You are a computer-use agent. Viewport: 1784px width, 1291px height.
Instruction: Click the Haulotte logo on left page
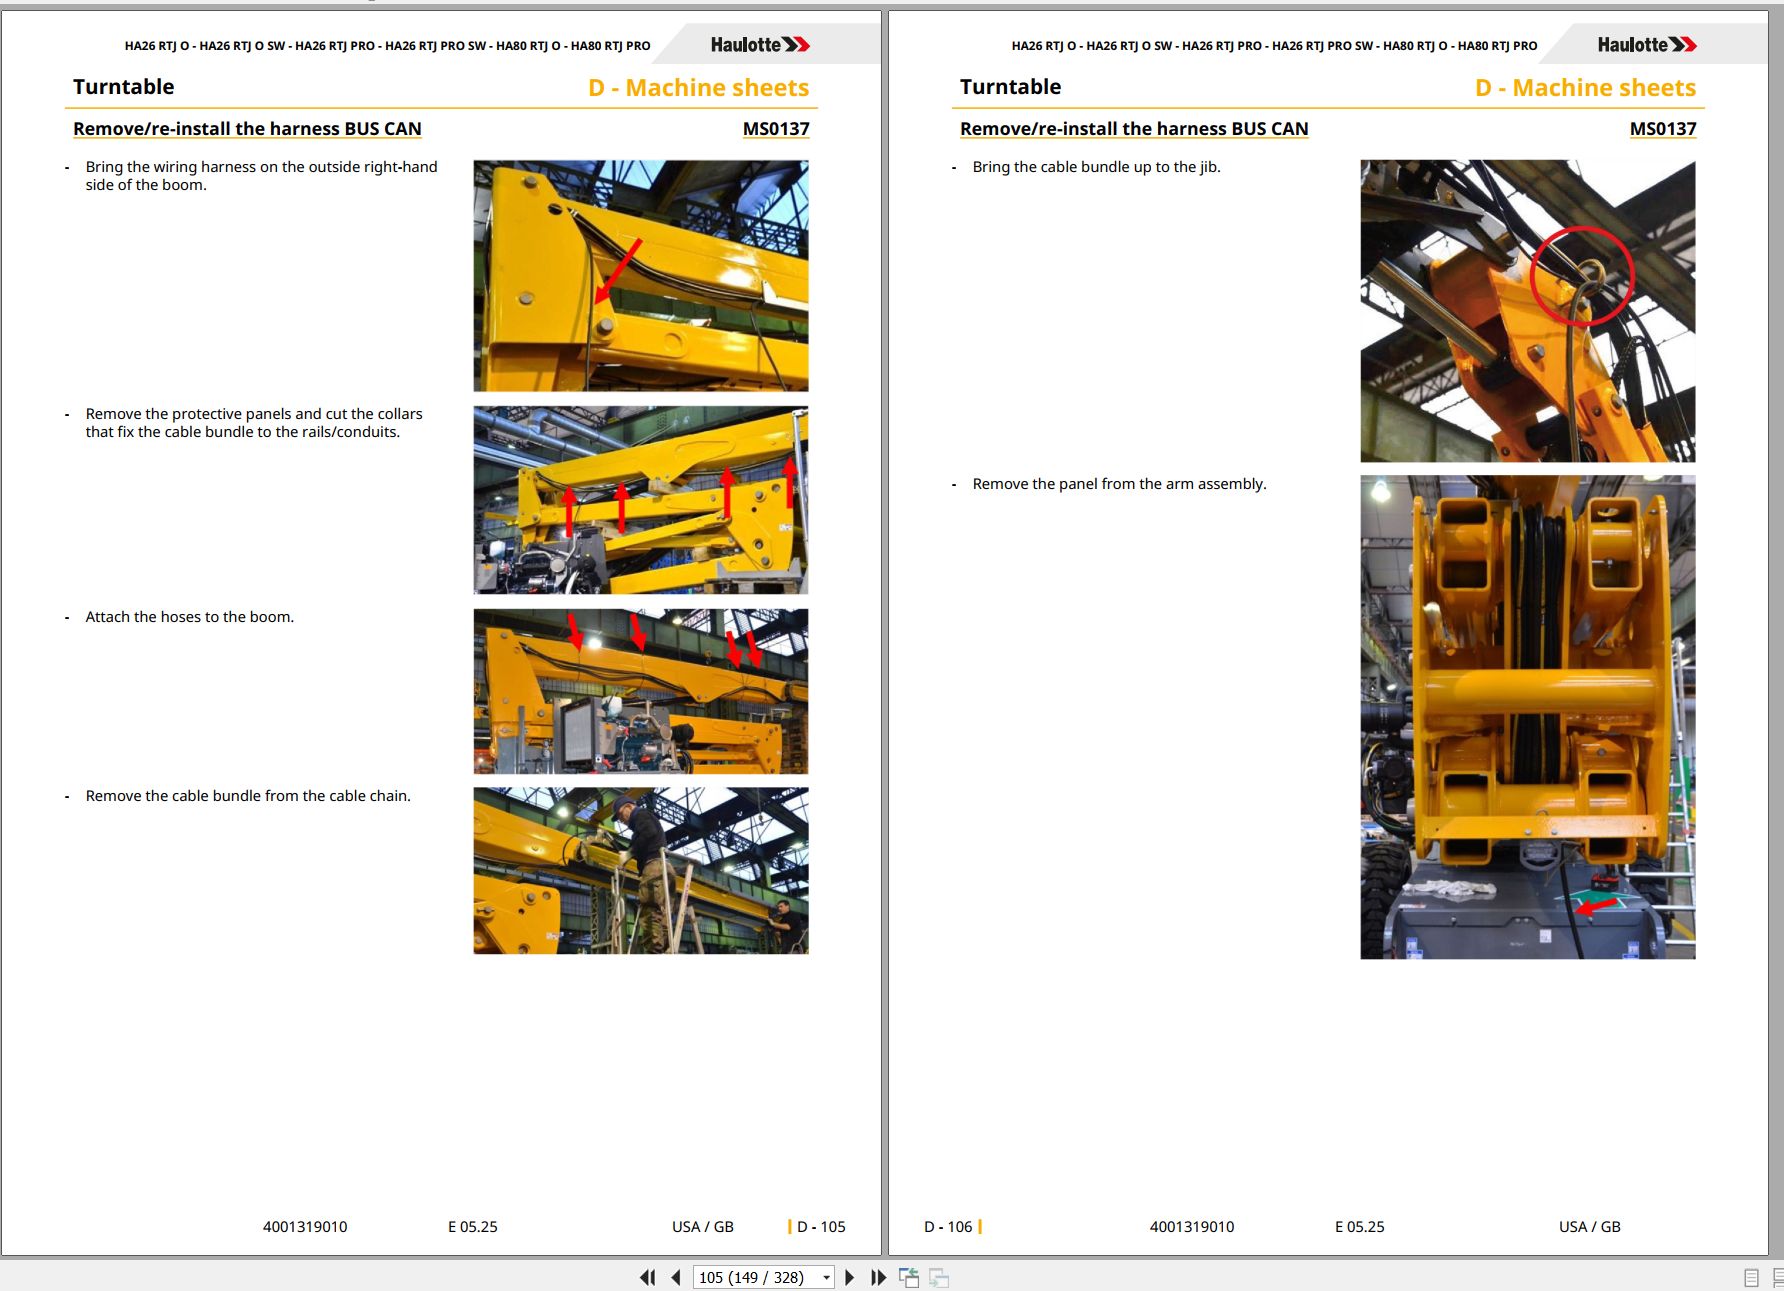pyautogui.click(x=760, y=45)
